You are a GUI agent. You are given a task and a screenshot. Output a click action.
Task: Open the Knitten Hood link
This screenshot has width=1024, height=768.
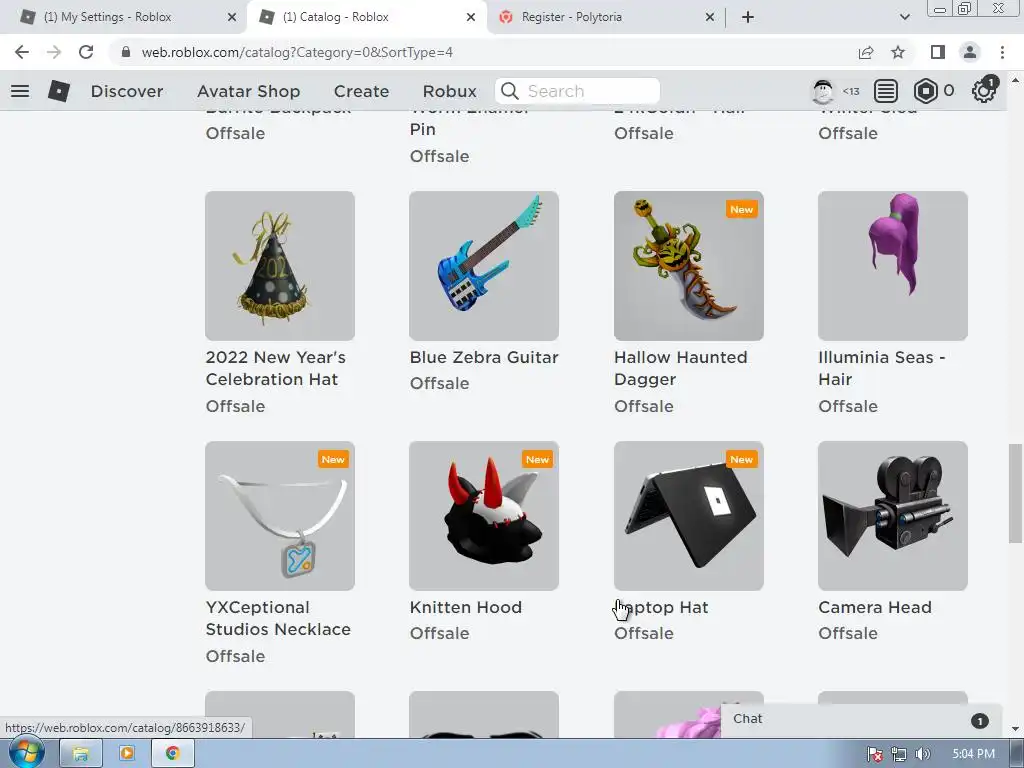(x=466, y=607)
